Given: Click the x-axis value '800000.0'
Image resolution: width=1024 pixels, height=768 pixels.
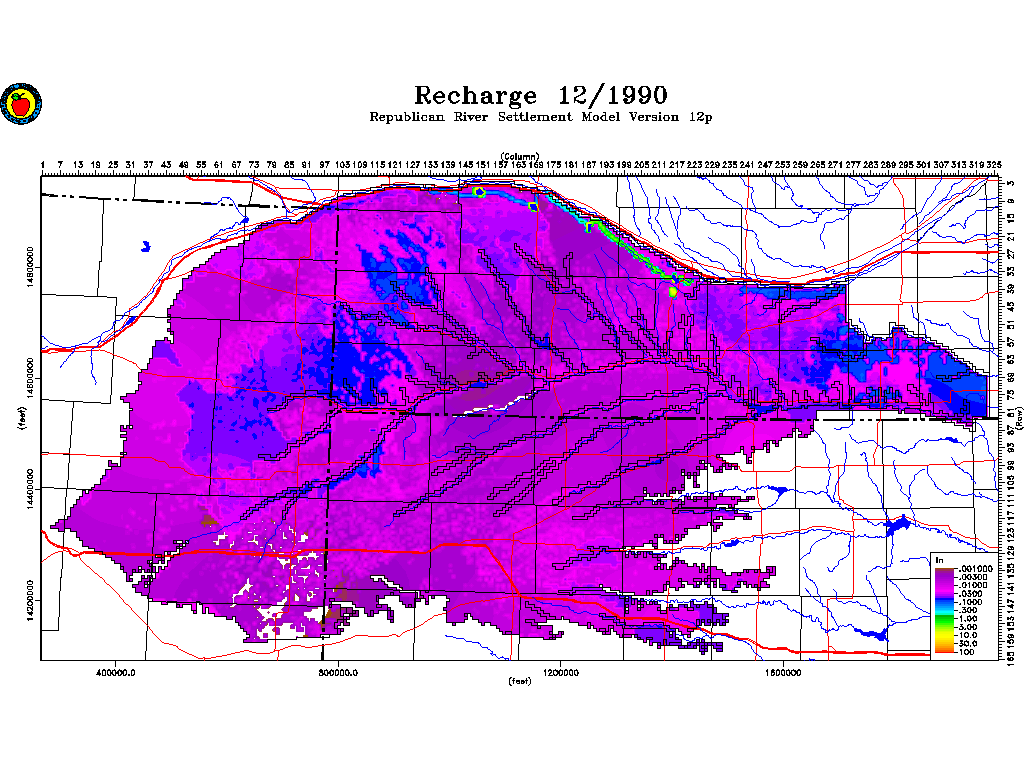Looking at the screenshot, I should (x=338, y=673).
